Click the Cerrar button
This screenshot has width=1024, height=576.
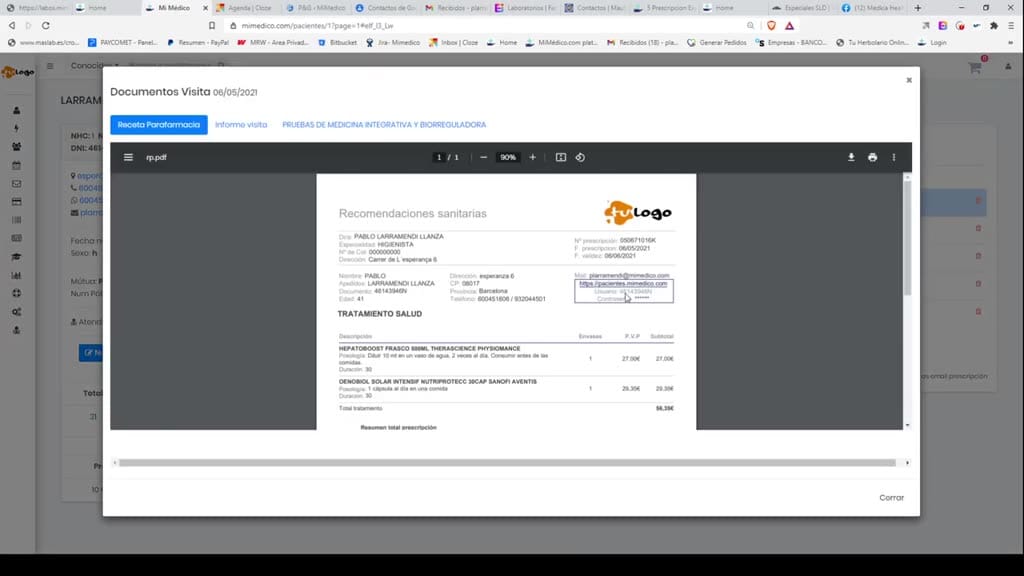point(891,498)
